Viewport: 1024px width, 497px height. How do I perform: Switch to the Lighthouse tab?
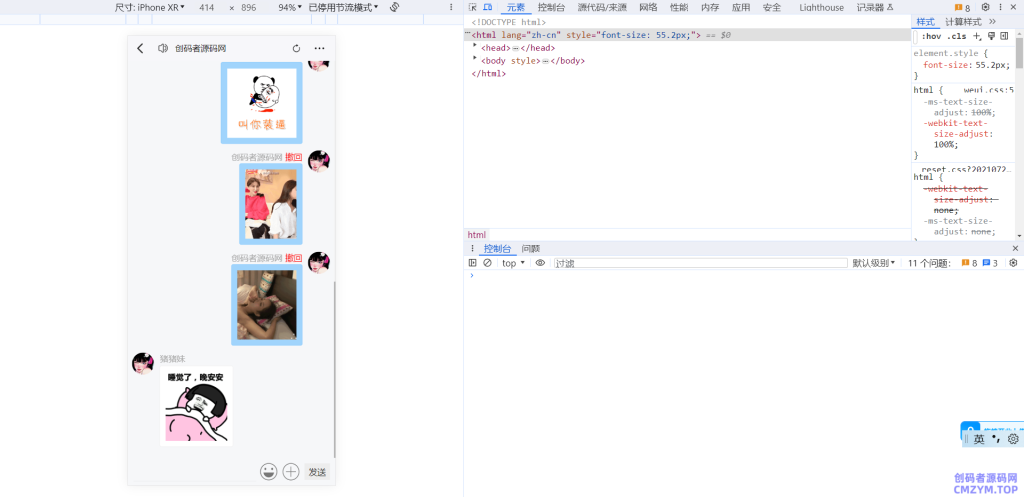click(821, 7)
